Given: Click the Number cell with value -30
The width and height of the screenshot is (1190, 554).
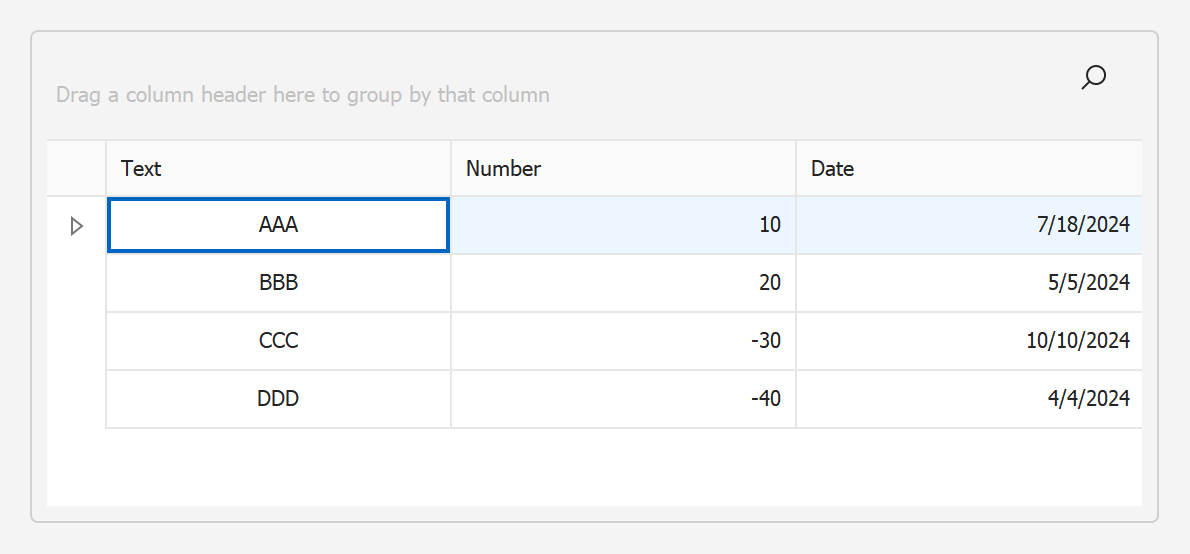Looking at the screenshot, I should (623, 341).
